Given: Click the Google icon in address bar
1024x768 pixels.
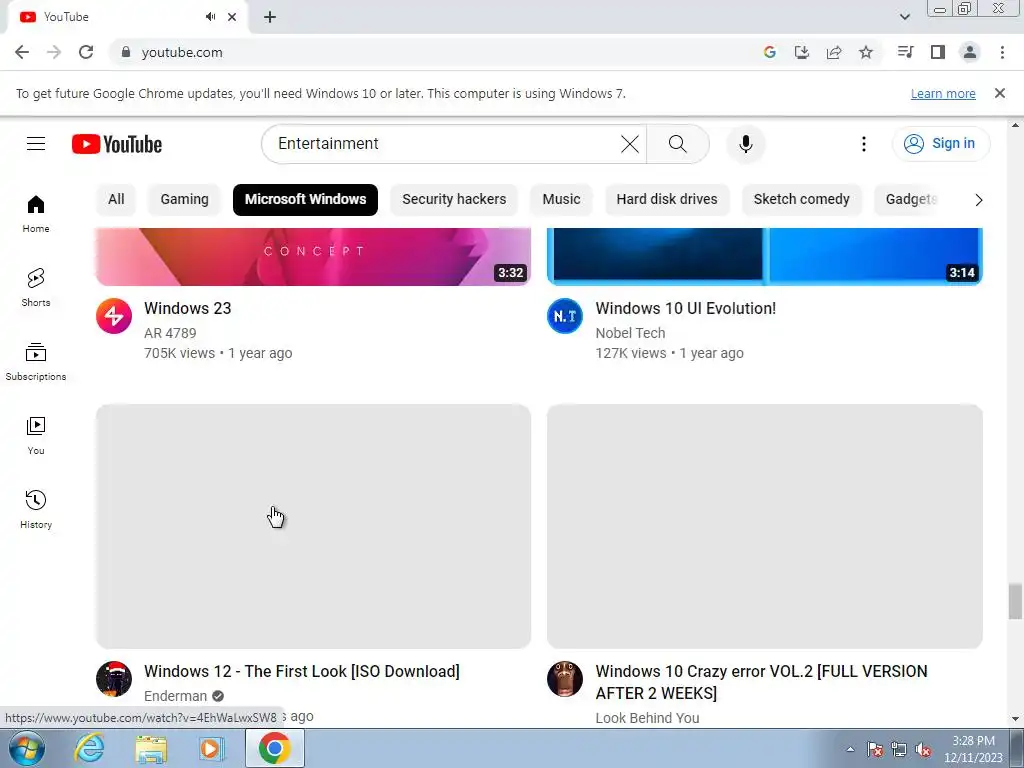Looking at the screenshot, I should [770, 52].
